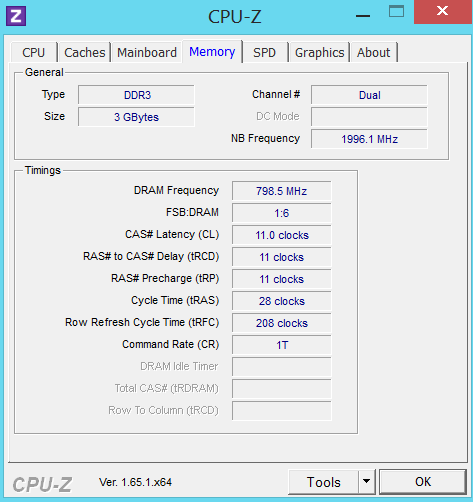The image size is (473, 502).
Task: Click the Command Rate 1T field
Action: [282, 345]
